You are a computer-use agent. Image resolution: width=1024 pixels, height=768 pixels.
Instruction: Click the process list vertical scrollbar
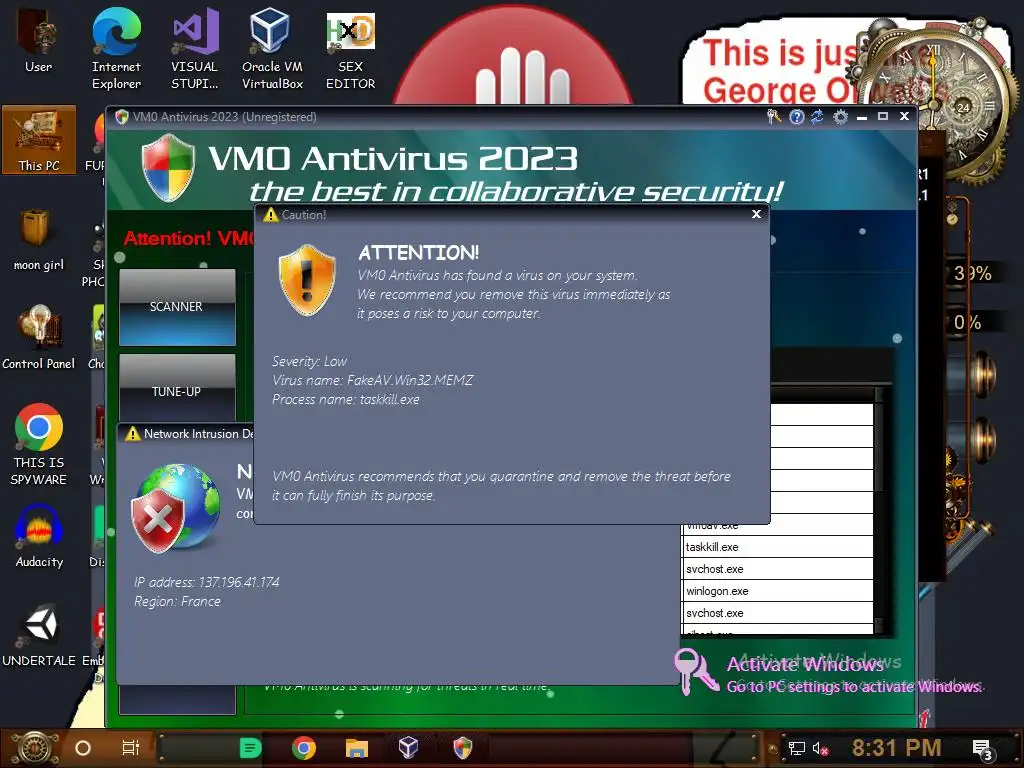click(x=879, y=509)
